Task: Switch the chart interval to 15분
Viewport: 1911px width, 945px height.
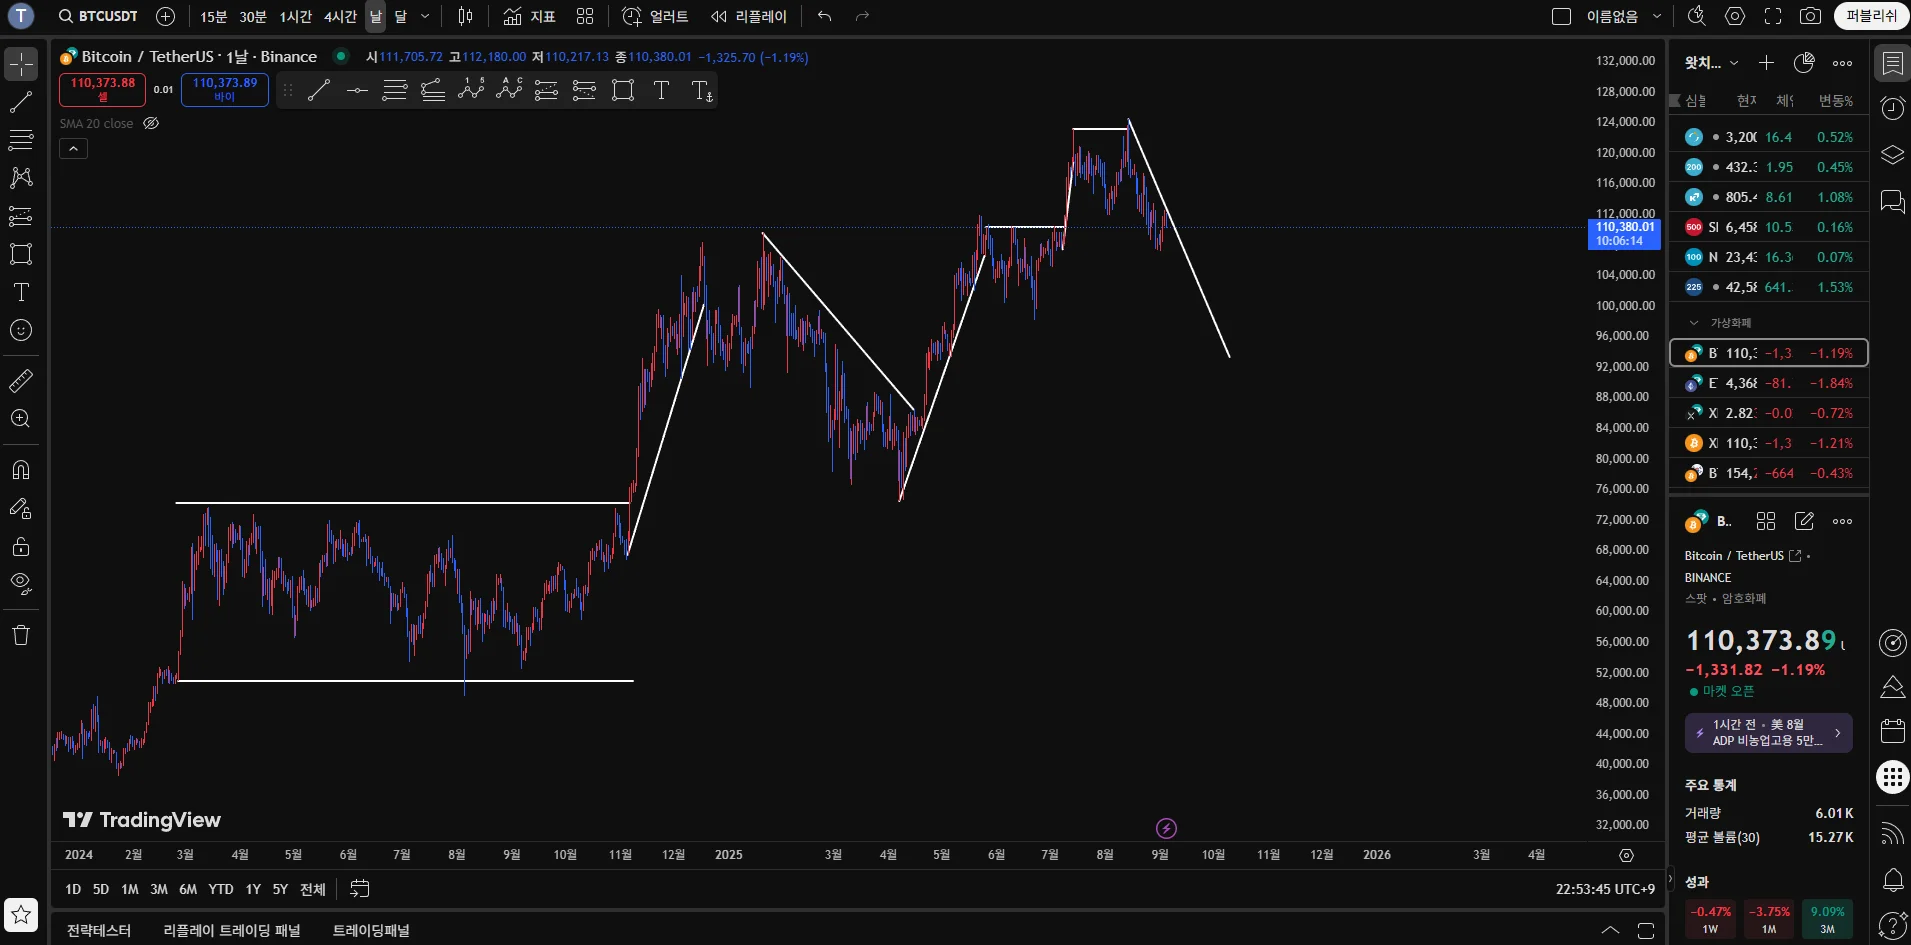Action: 213,16
